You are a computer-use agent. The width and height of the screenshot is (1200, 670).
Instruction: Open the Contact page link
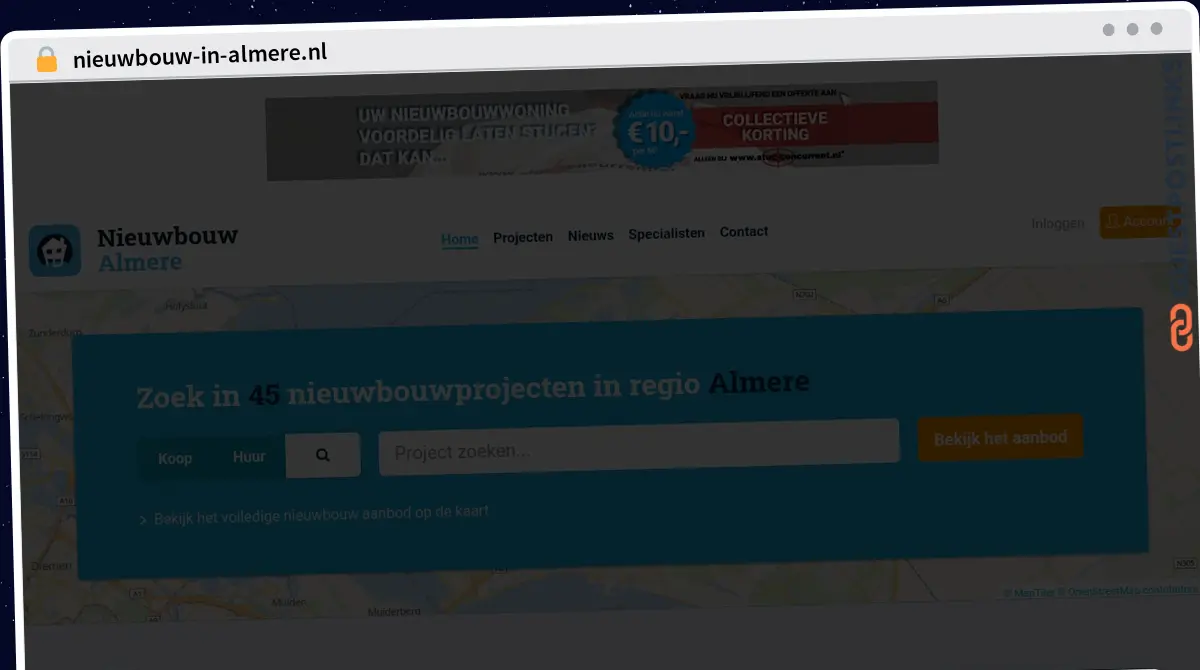coord(744,231)
